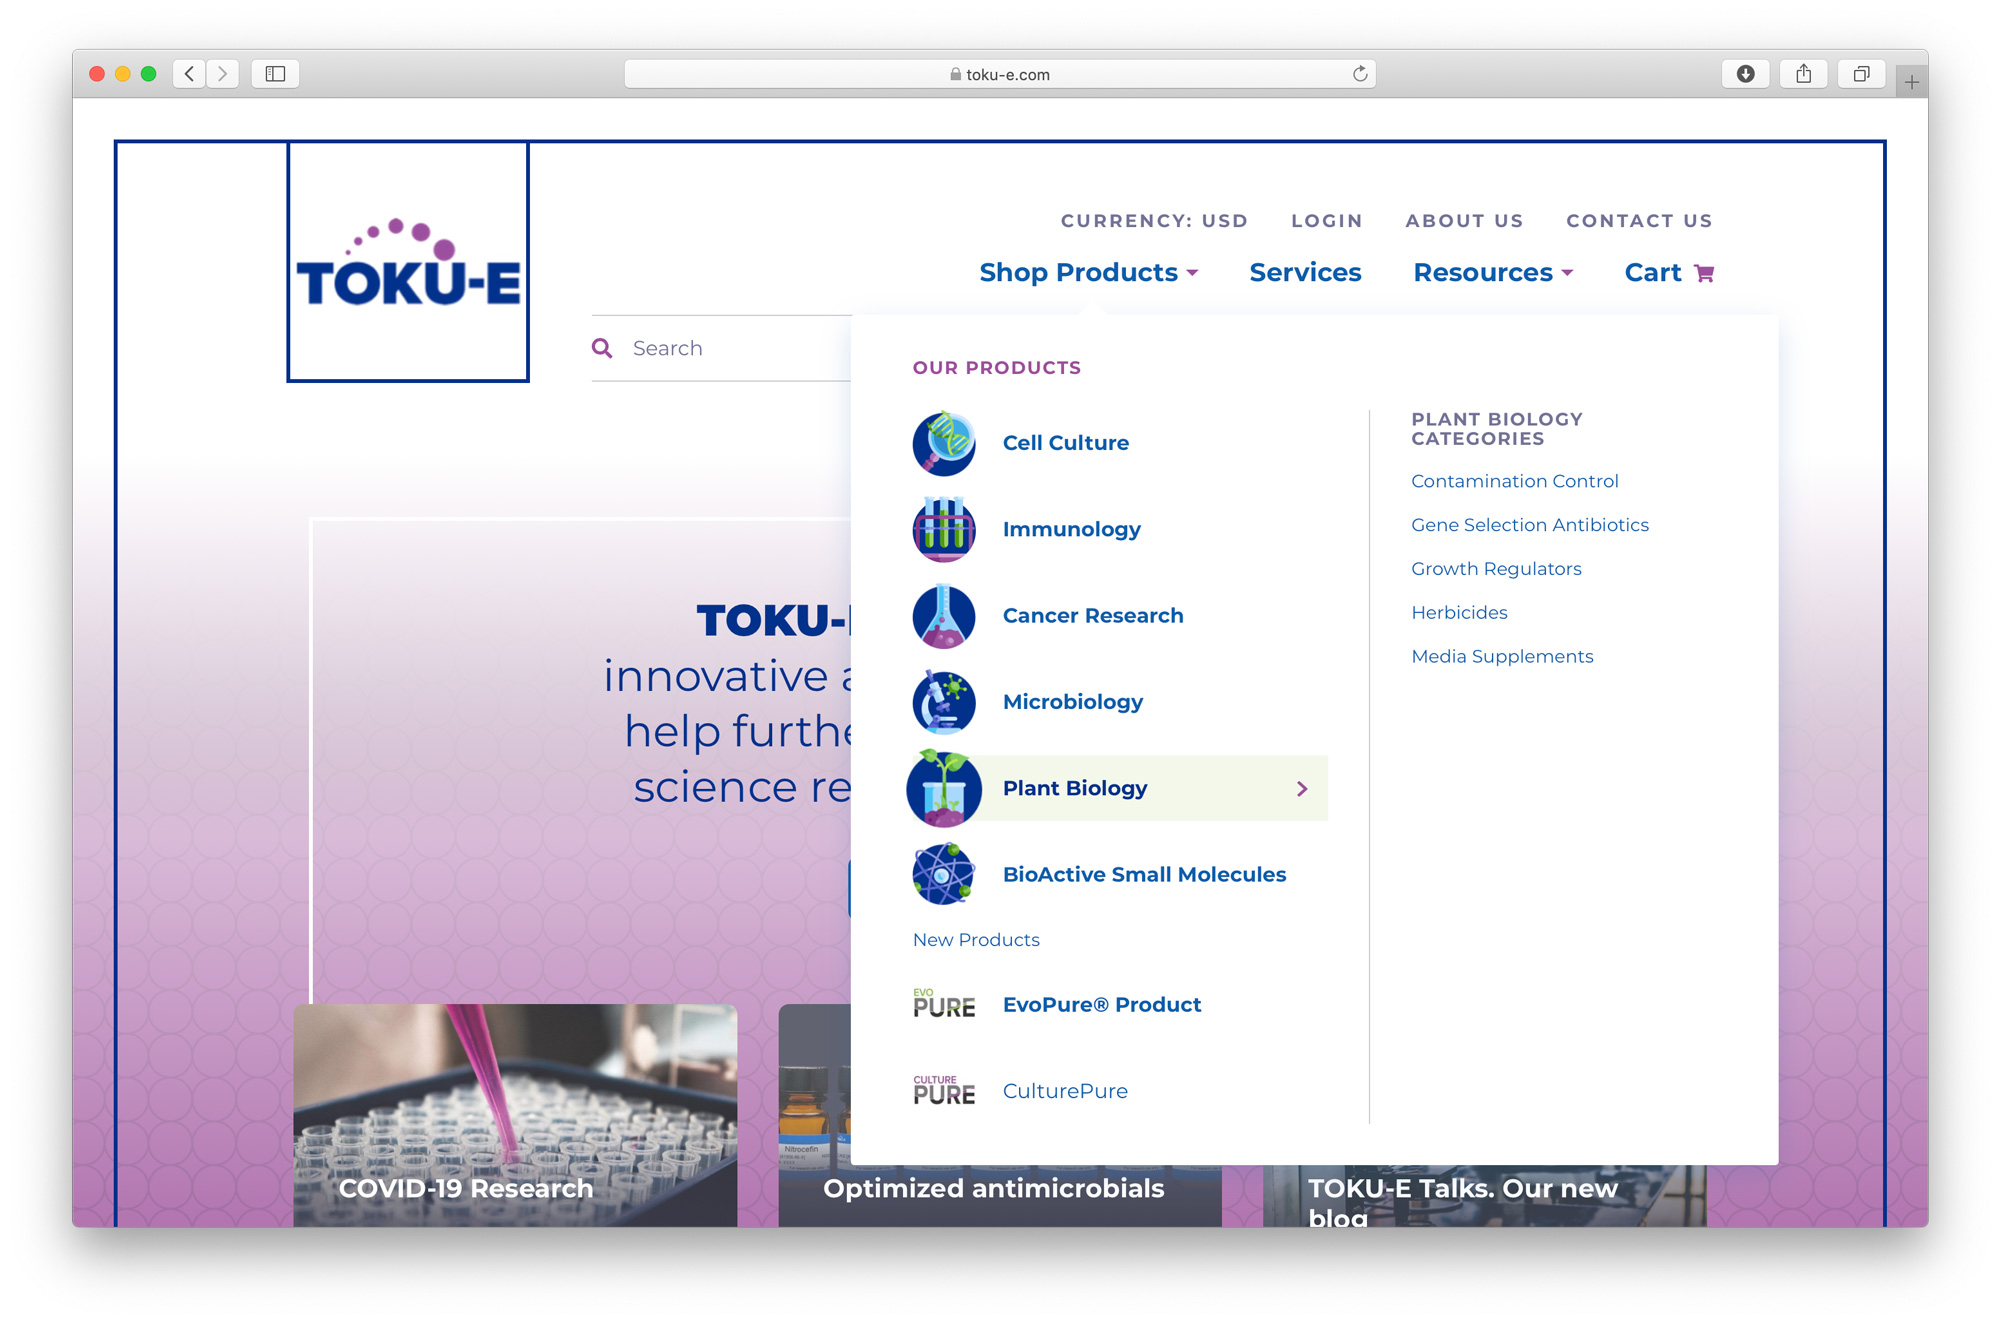Screen dimensions: 2000x1322
Task: Click the Plant Biology sprout icon
Action: pos(943,788)
